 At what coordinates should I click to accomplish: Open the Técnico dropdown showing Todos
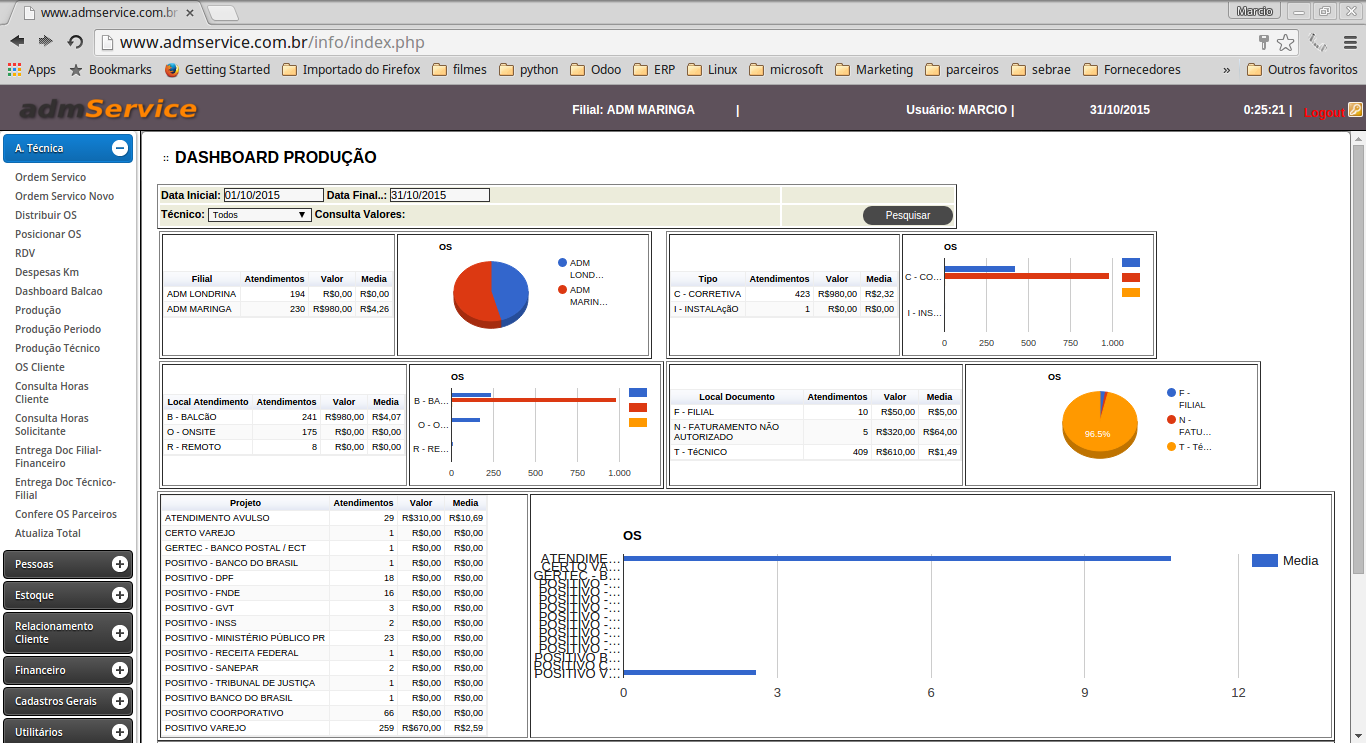click(259, 215)
